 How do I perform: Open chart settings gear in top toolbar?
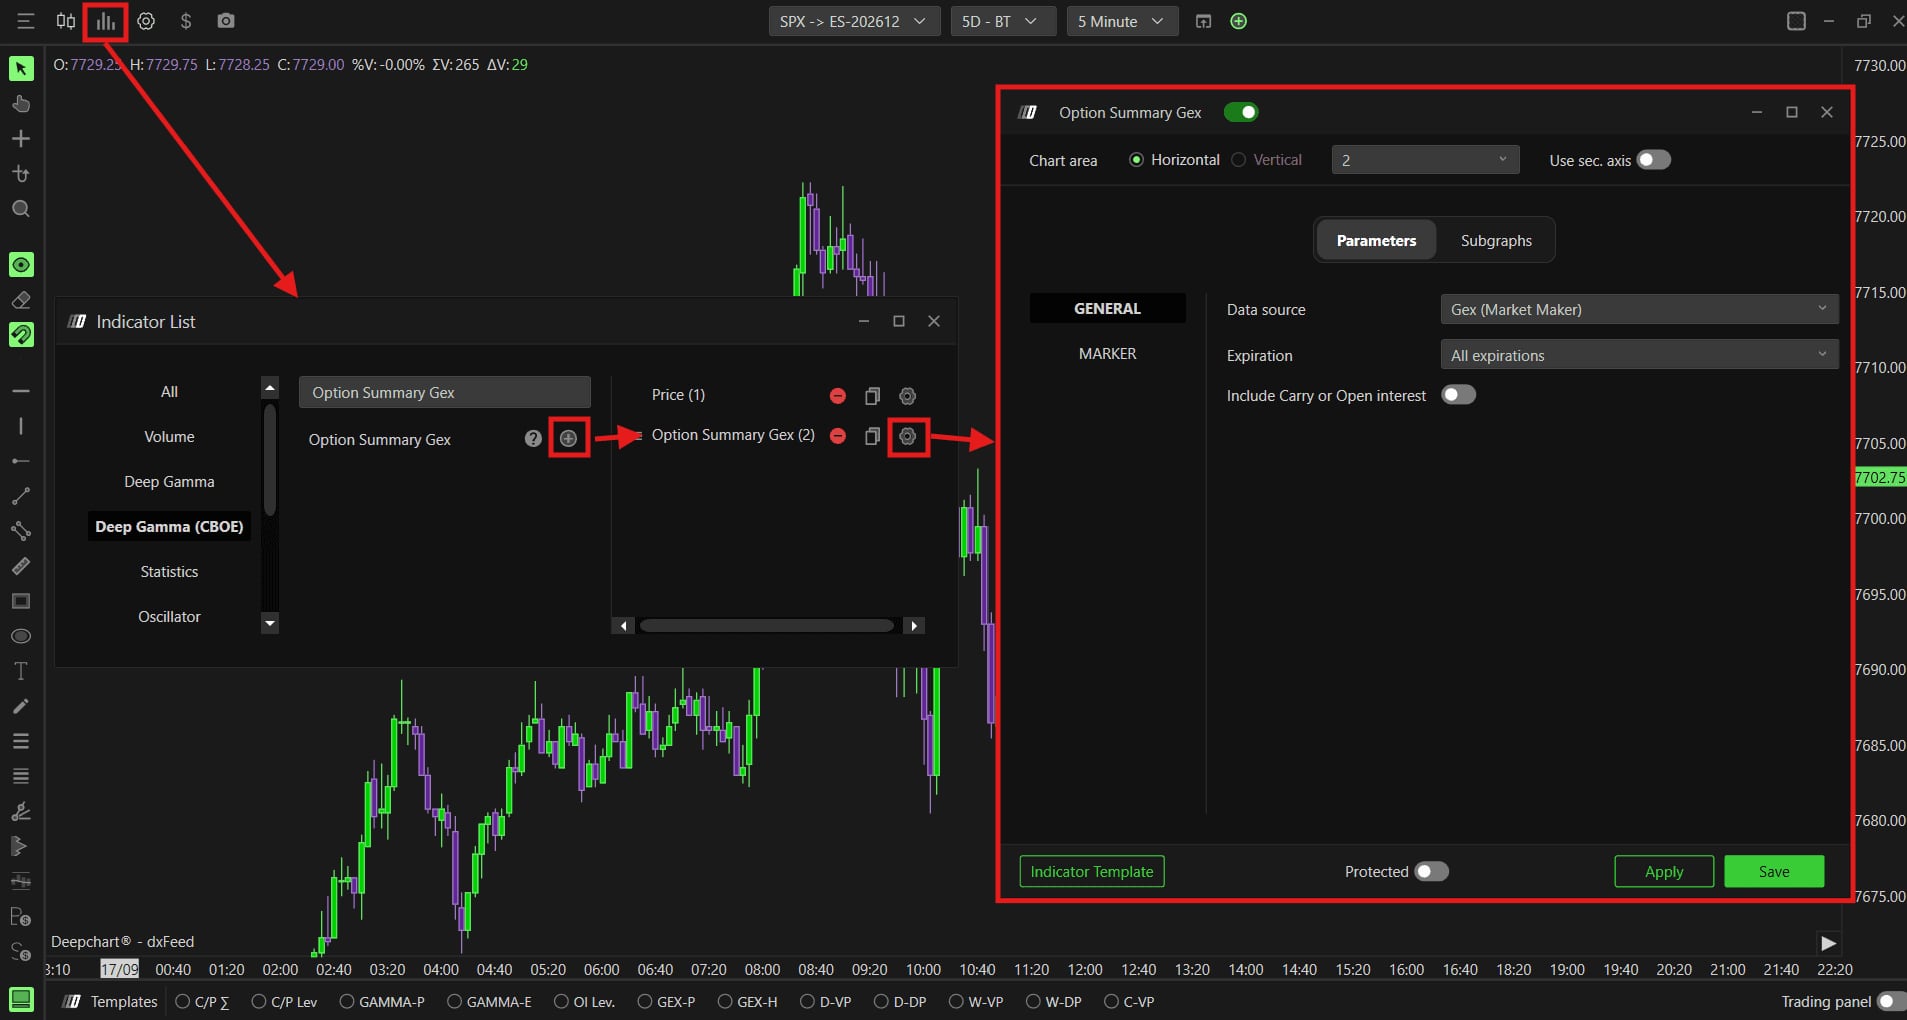tap(146, 21)
